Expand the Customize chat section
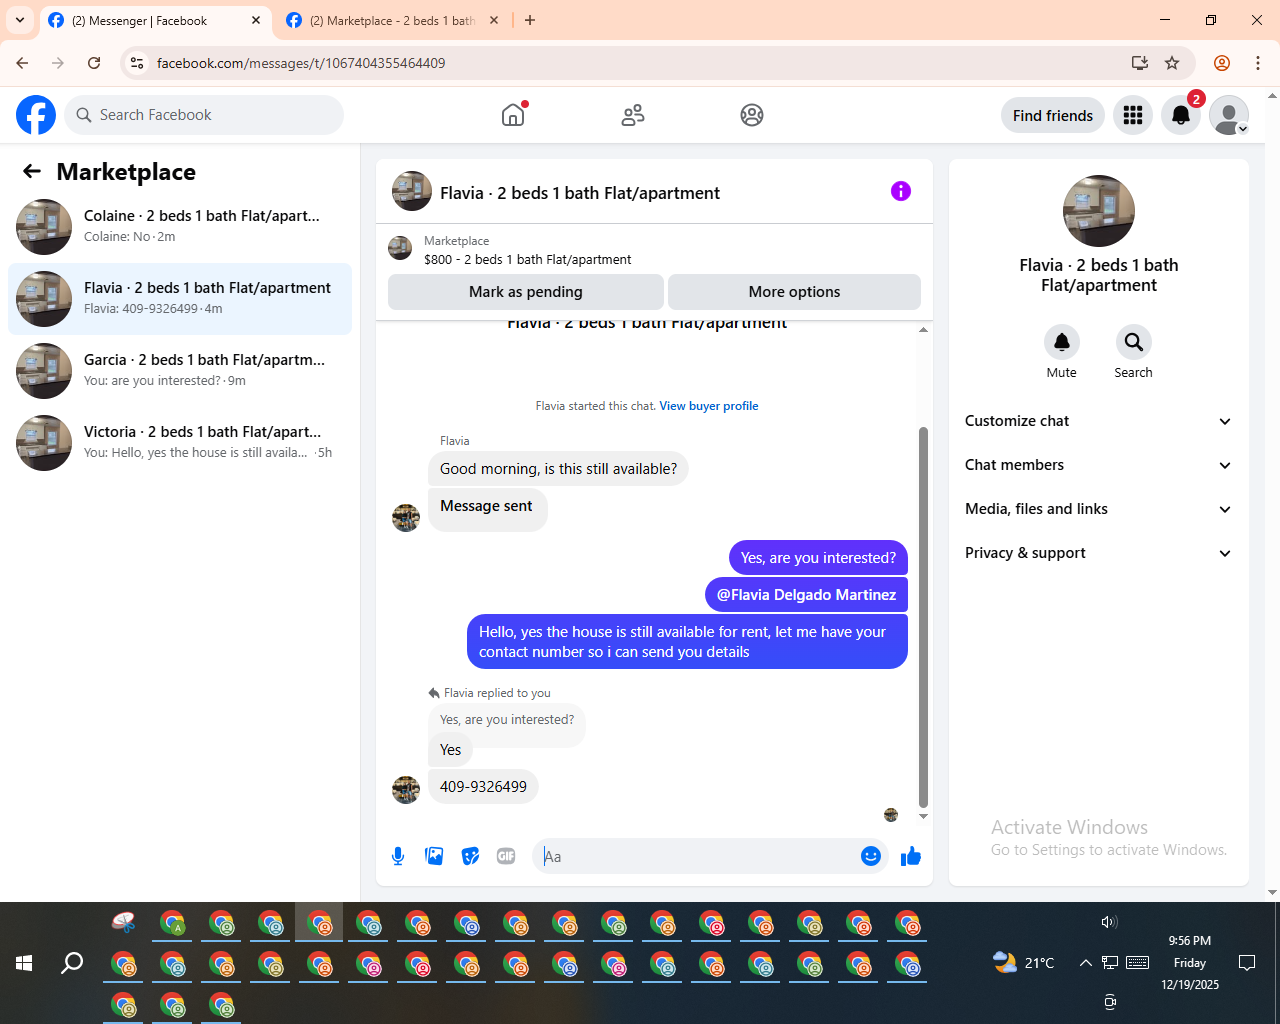 pos(1099,421)
